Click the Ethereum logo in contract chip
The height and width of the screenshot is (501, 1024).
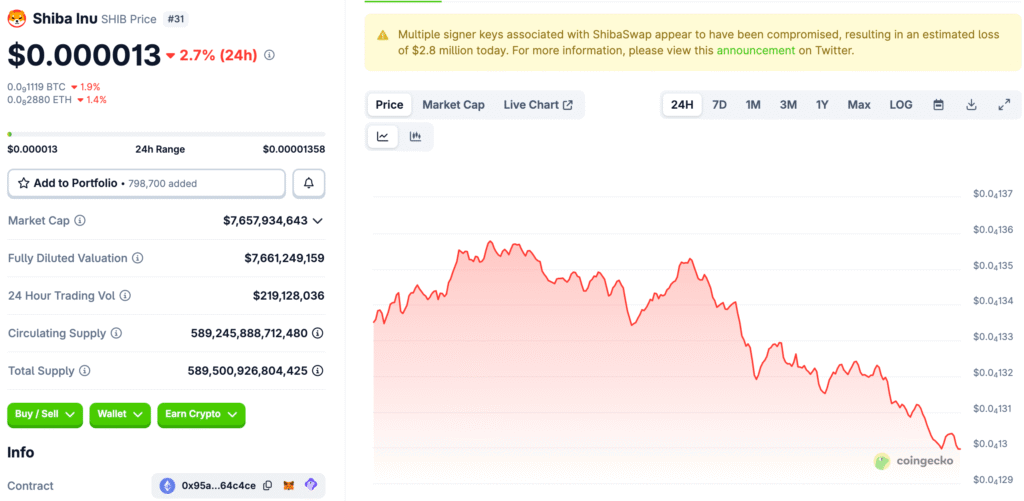point(168,486)
